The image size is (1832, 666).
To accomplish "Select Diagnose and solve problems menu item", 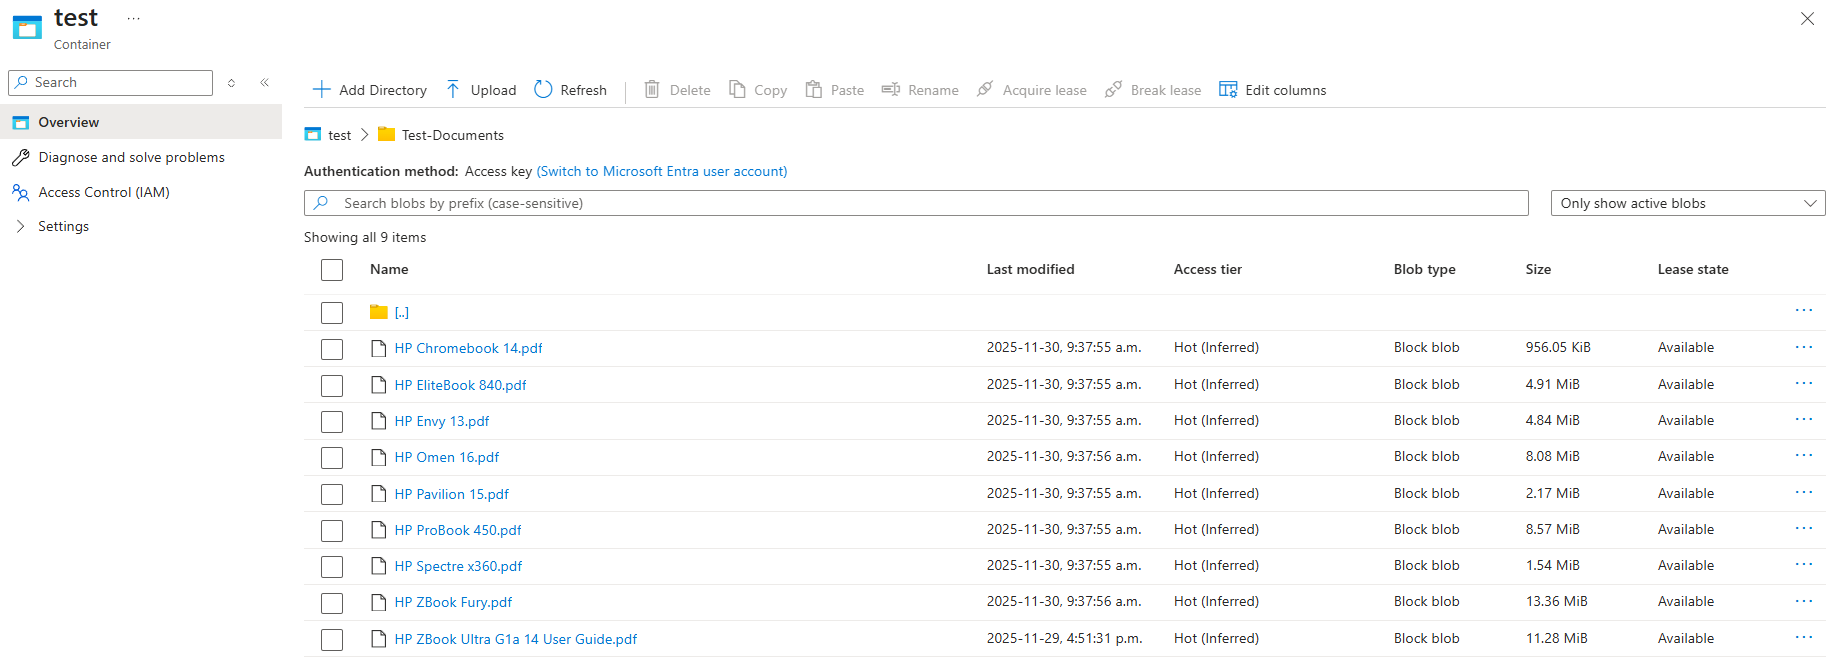I will (131, 158).
